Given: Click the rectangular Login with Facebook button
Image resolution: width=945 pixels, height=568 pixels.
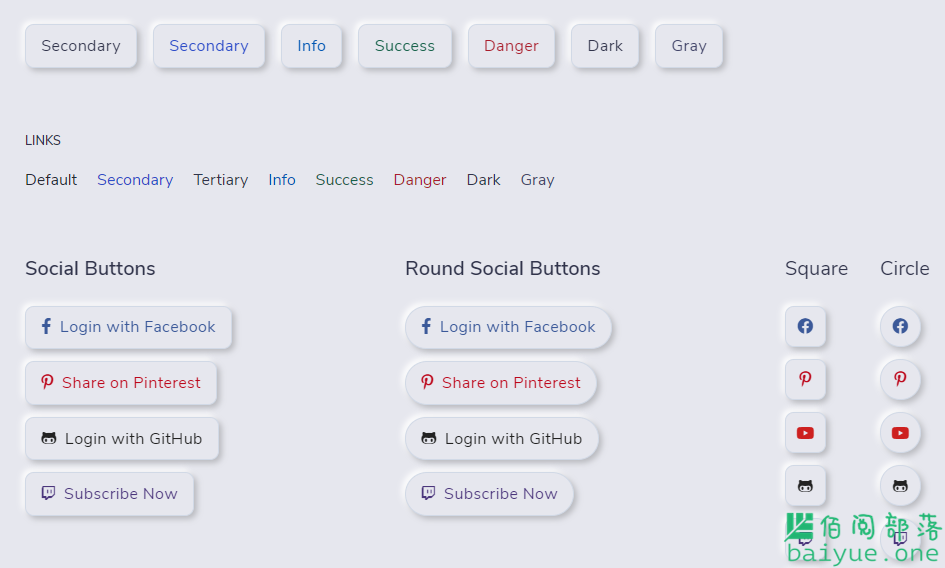Looking at the screenshot, I should coord(128,327).
